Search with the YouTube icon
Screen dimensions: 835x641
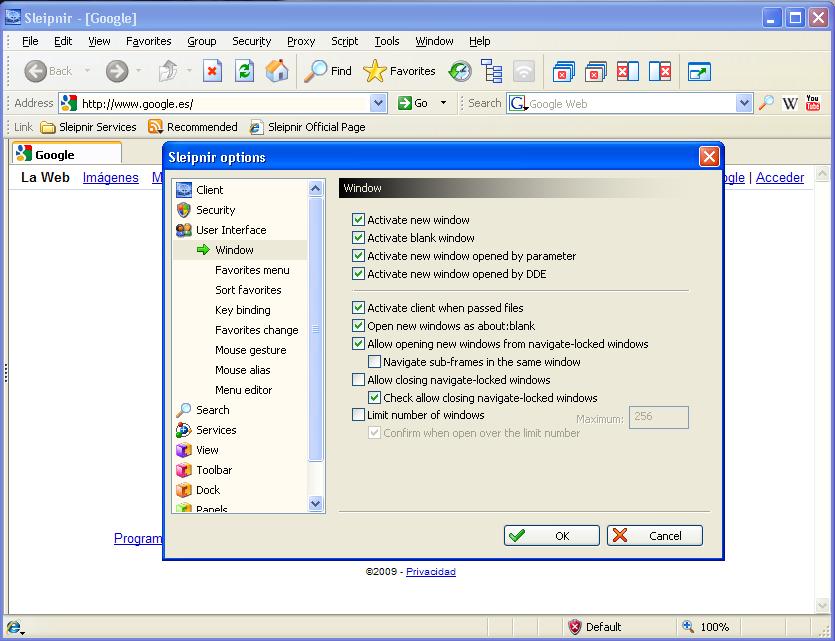point(813,103)
